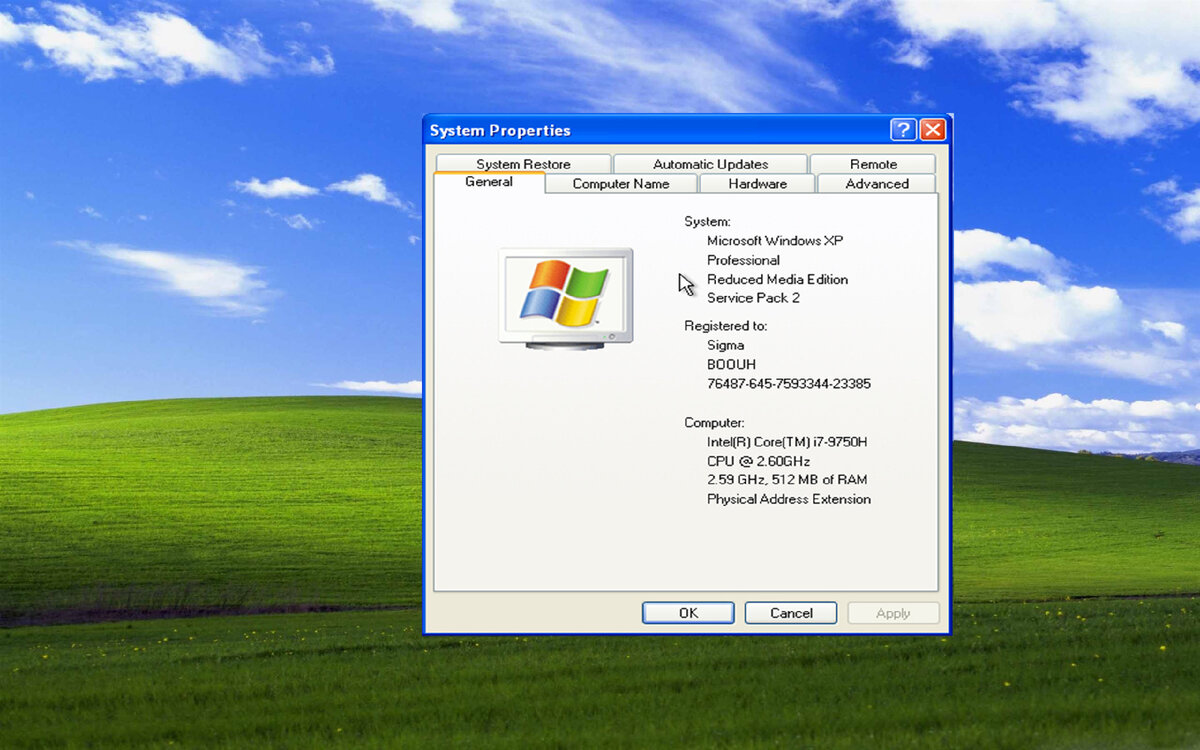Click the 'Professional' edition text
Screen dimensions: 1200x750
[743, 260]
